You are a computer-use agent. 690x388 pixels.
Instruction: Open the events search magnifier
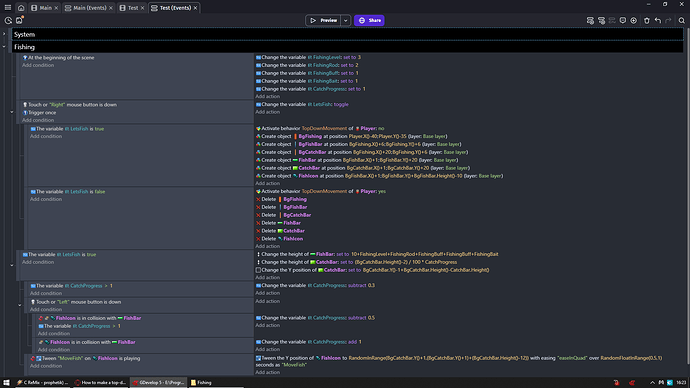682,20
